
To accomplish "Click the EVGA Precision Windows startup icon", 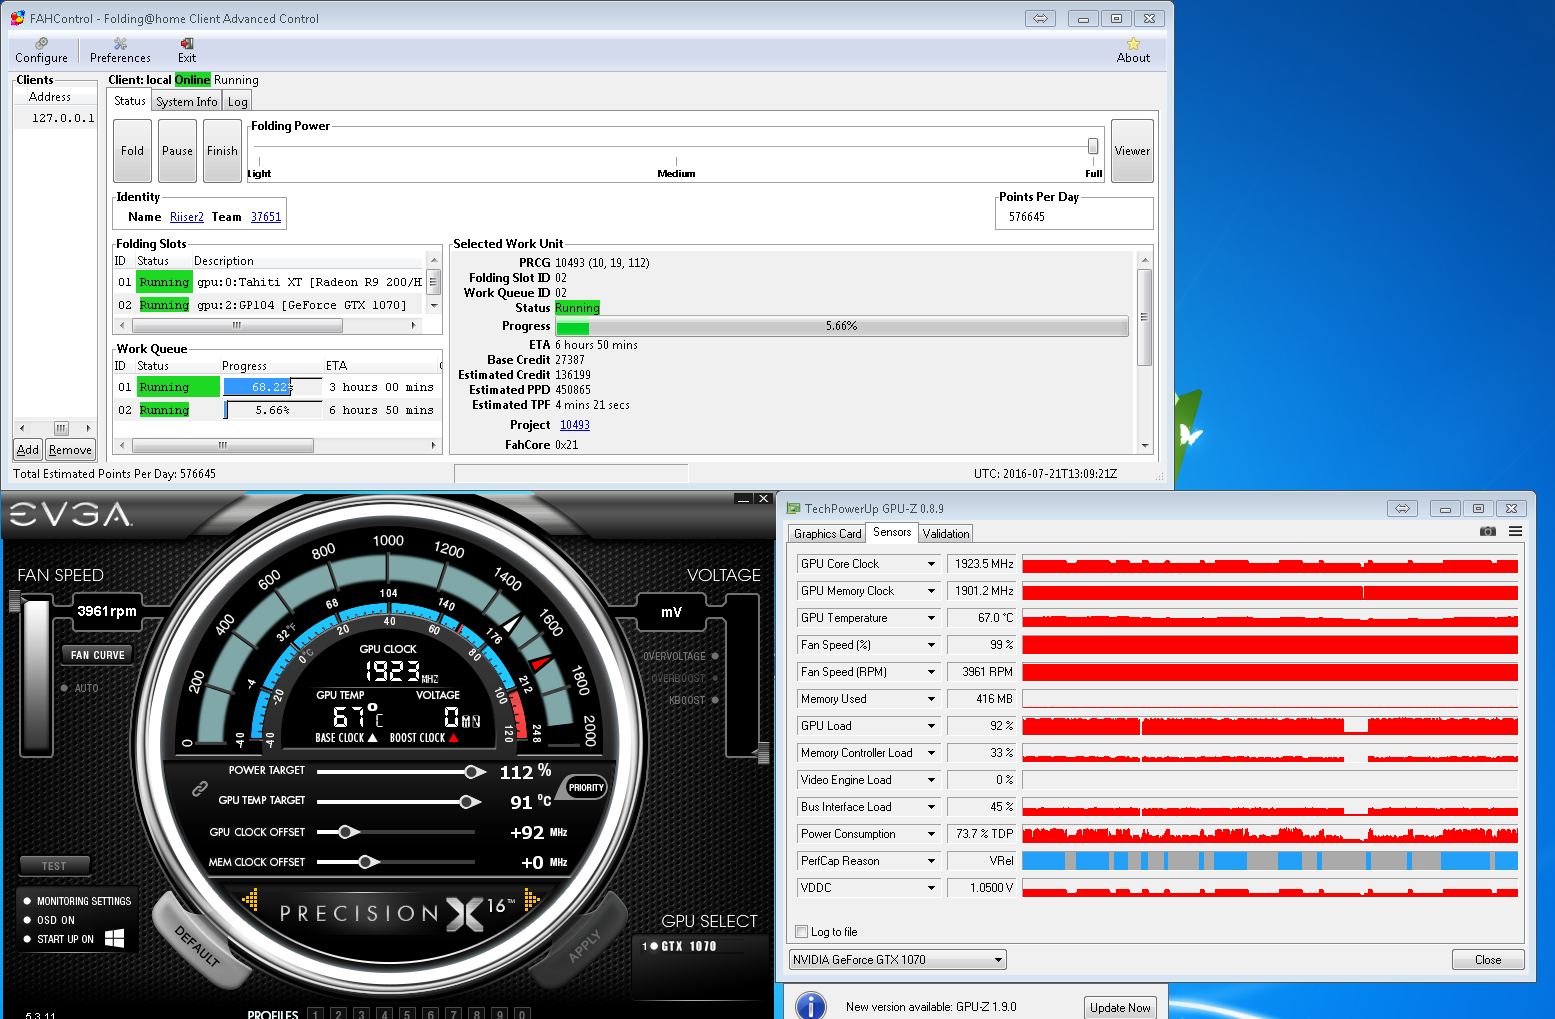I will coord(114,938).
